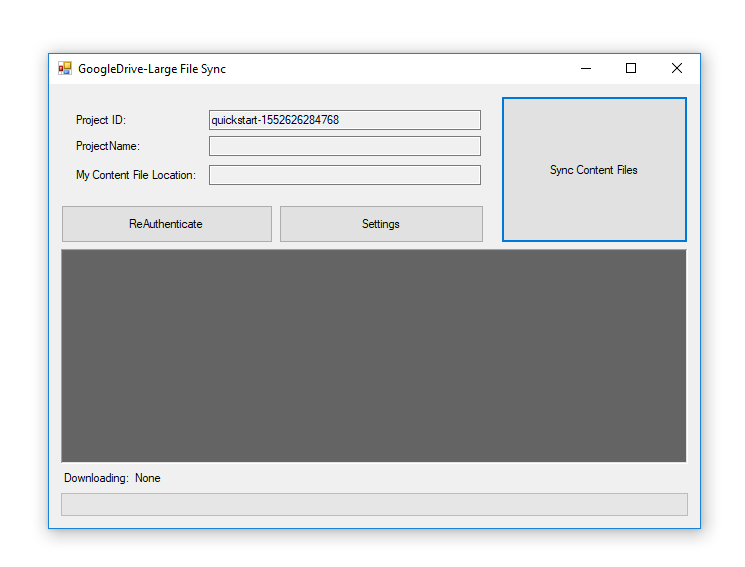Click the app icon in title bar

tap(65, 68)
